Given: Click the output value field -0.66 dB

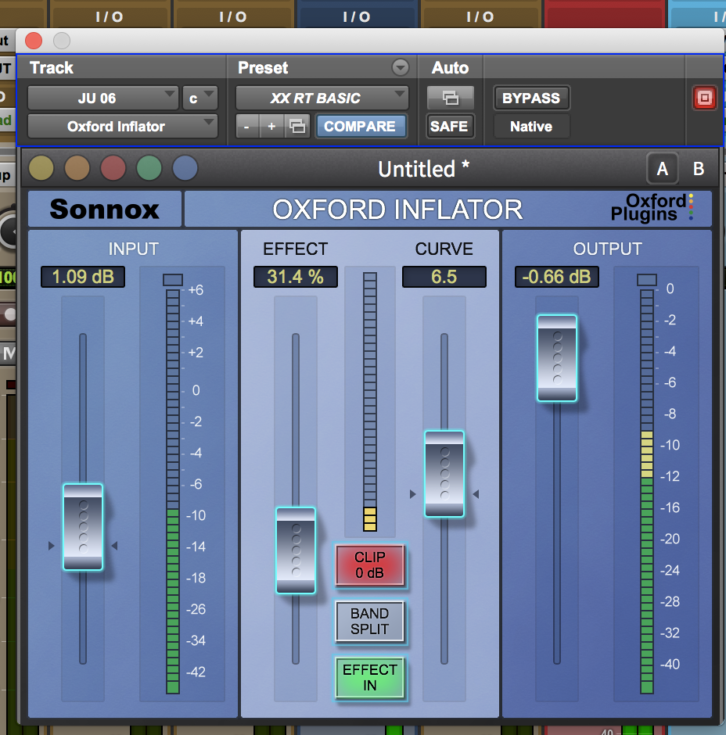Looking at the screenshot, I should pyautogui.click(x=557, y=277).
